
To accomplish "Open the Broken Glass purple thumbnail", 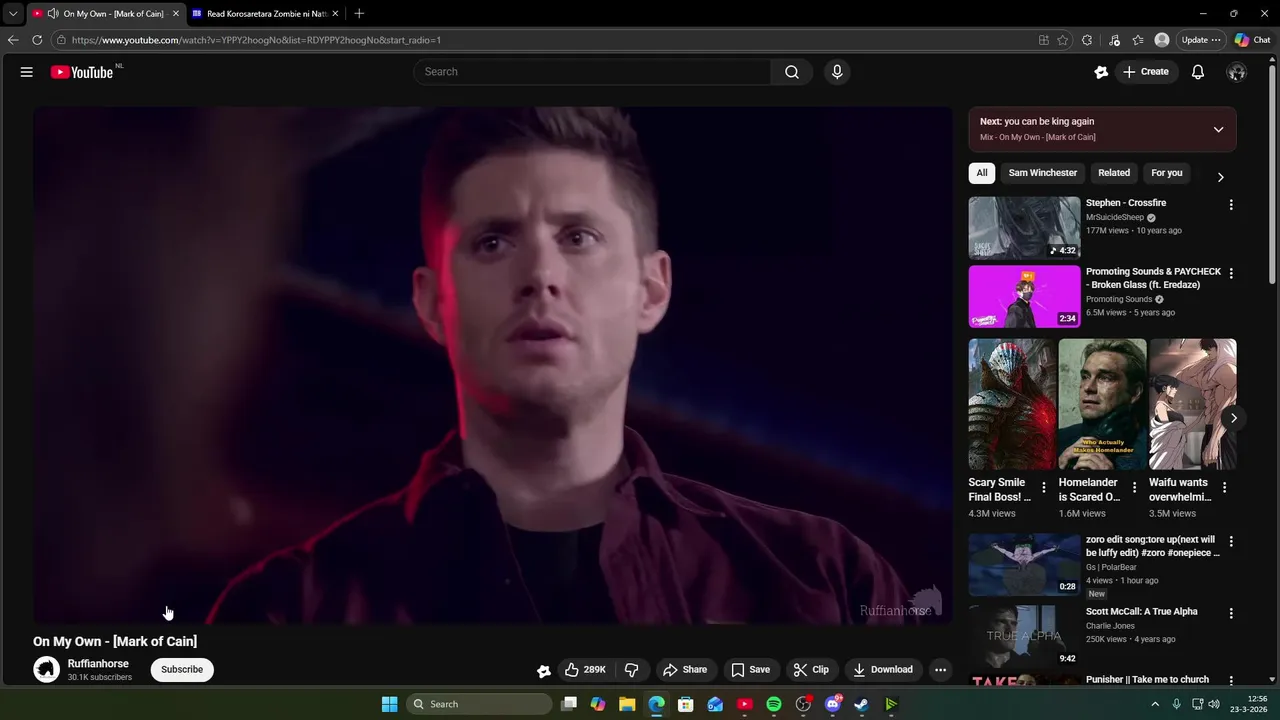I will pyautogui.click(x=1024, y=296).
